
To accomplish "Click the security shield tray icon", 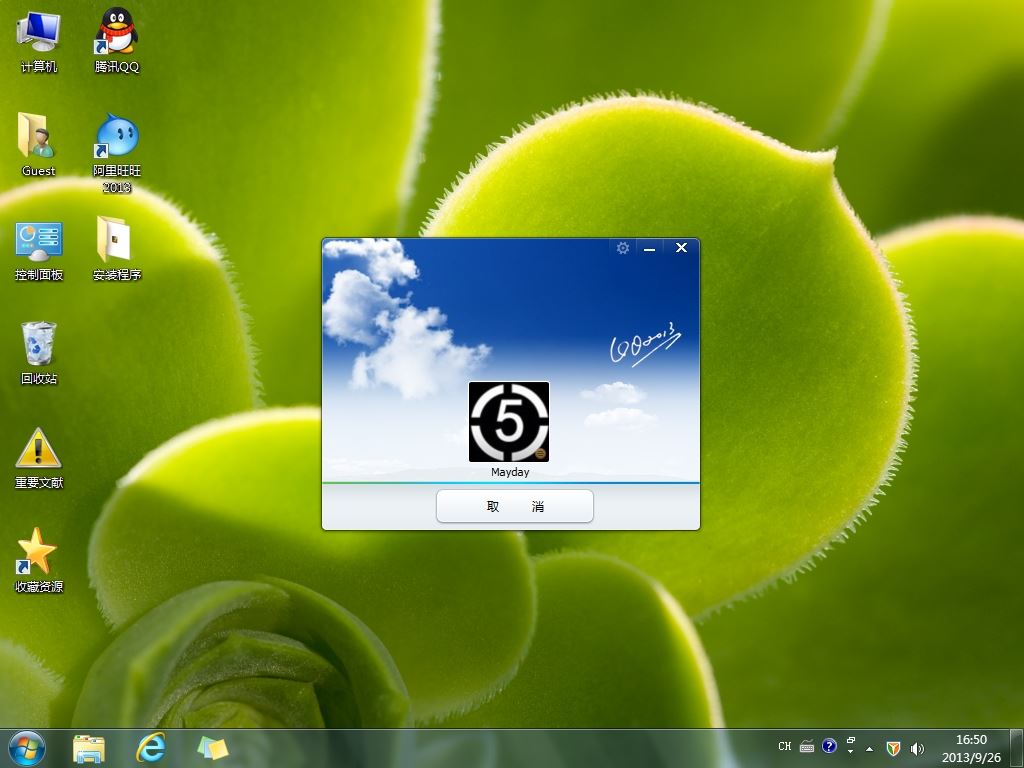I will [893, 748].
